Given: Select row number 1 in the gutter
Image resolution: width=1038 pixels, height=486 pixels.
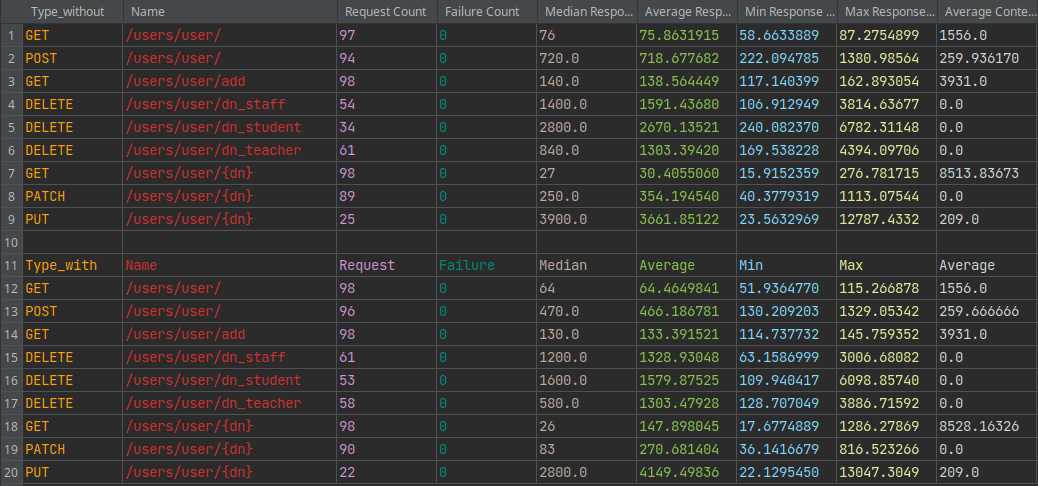Looking at the screenshot, I should pyautogui.click(x=11, y=35).
